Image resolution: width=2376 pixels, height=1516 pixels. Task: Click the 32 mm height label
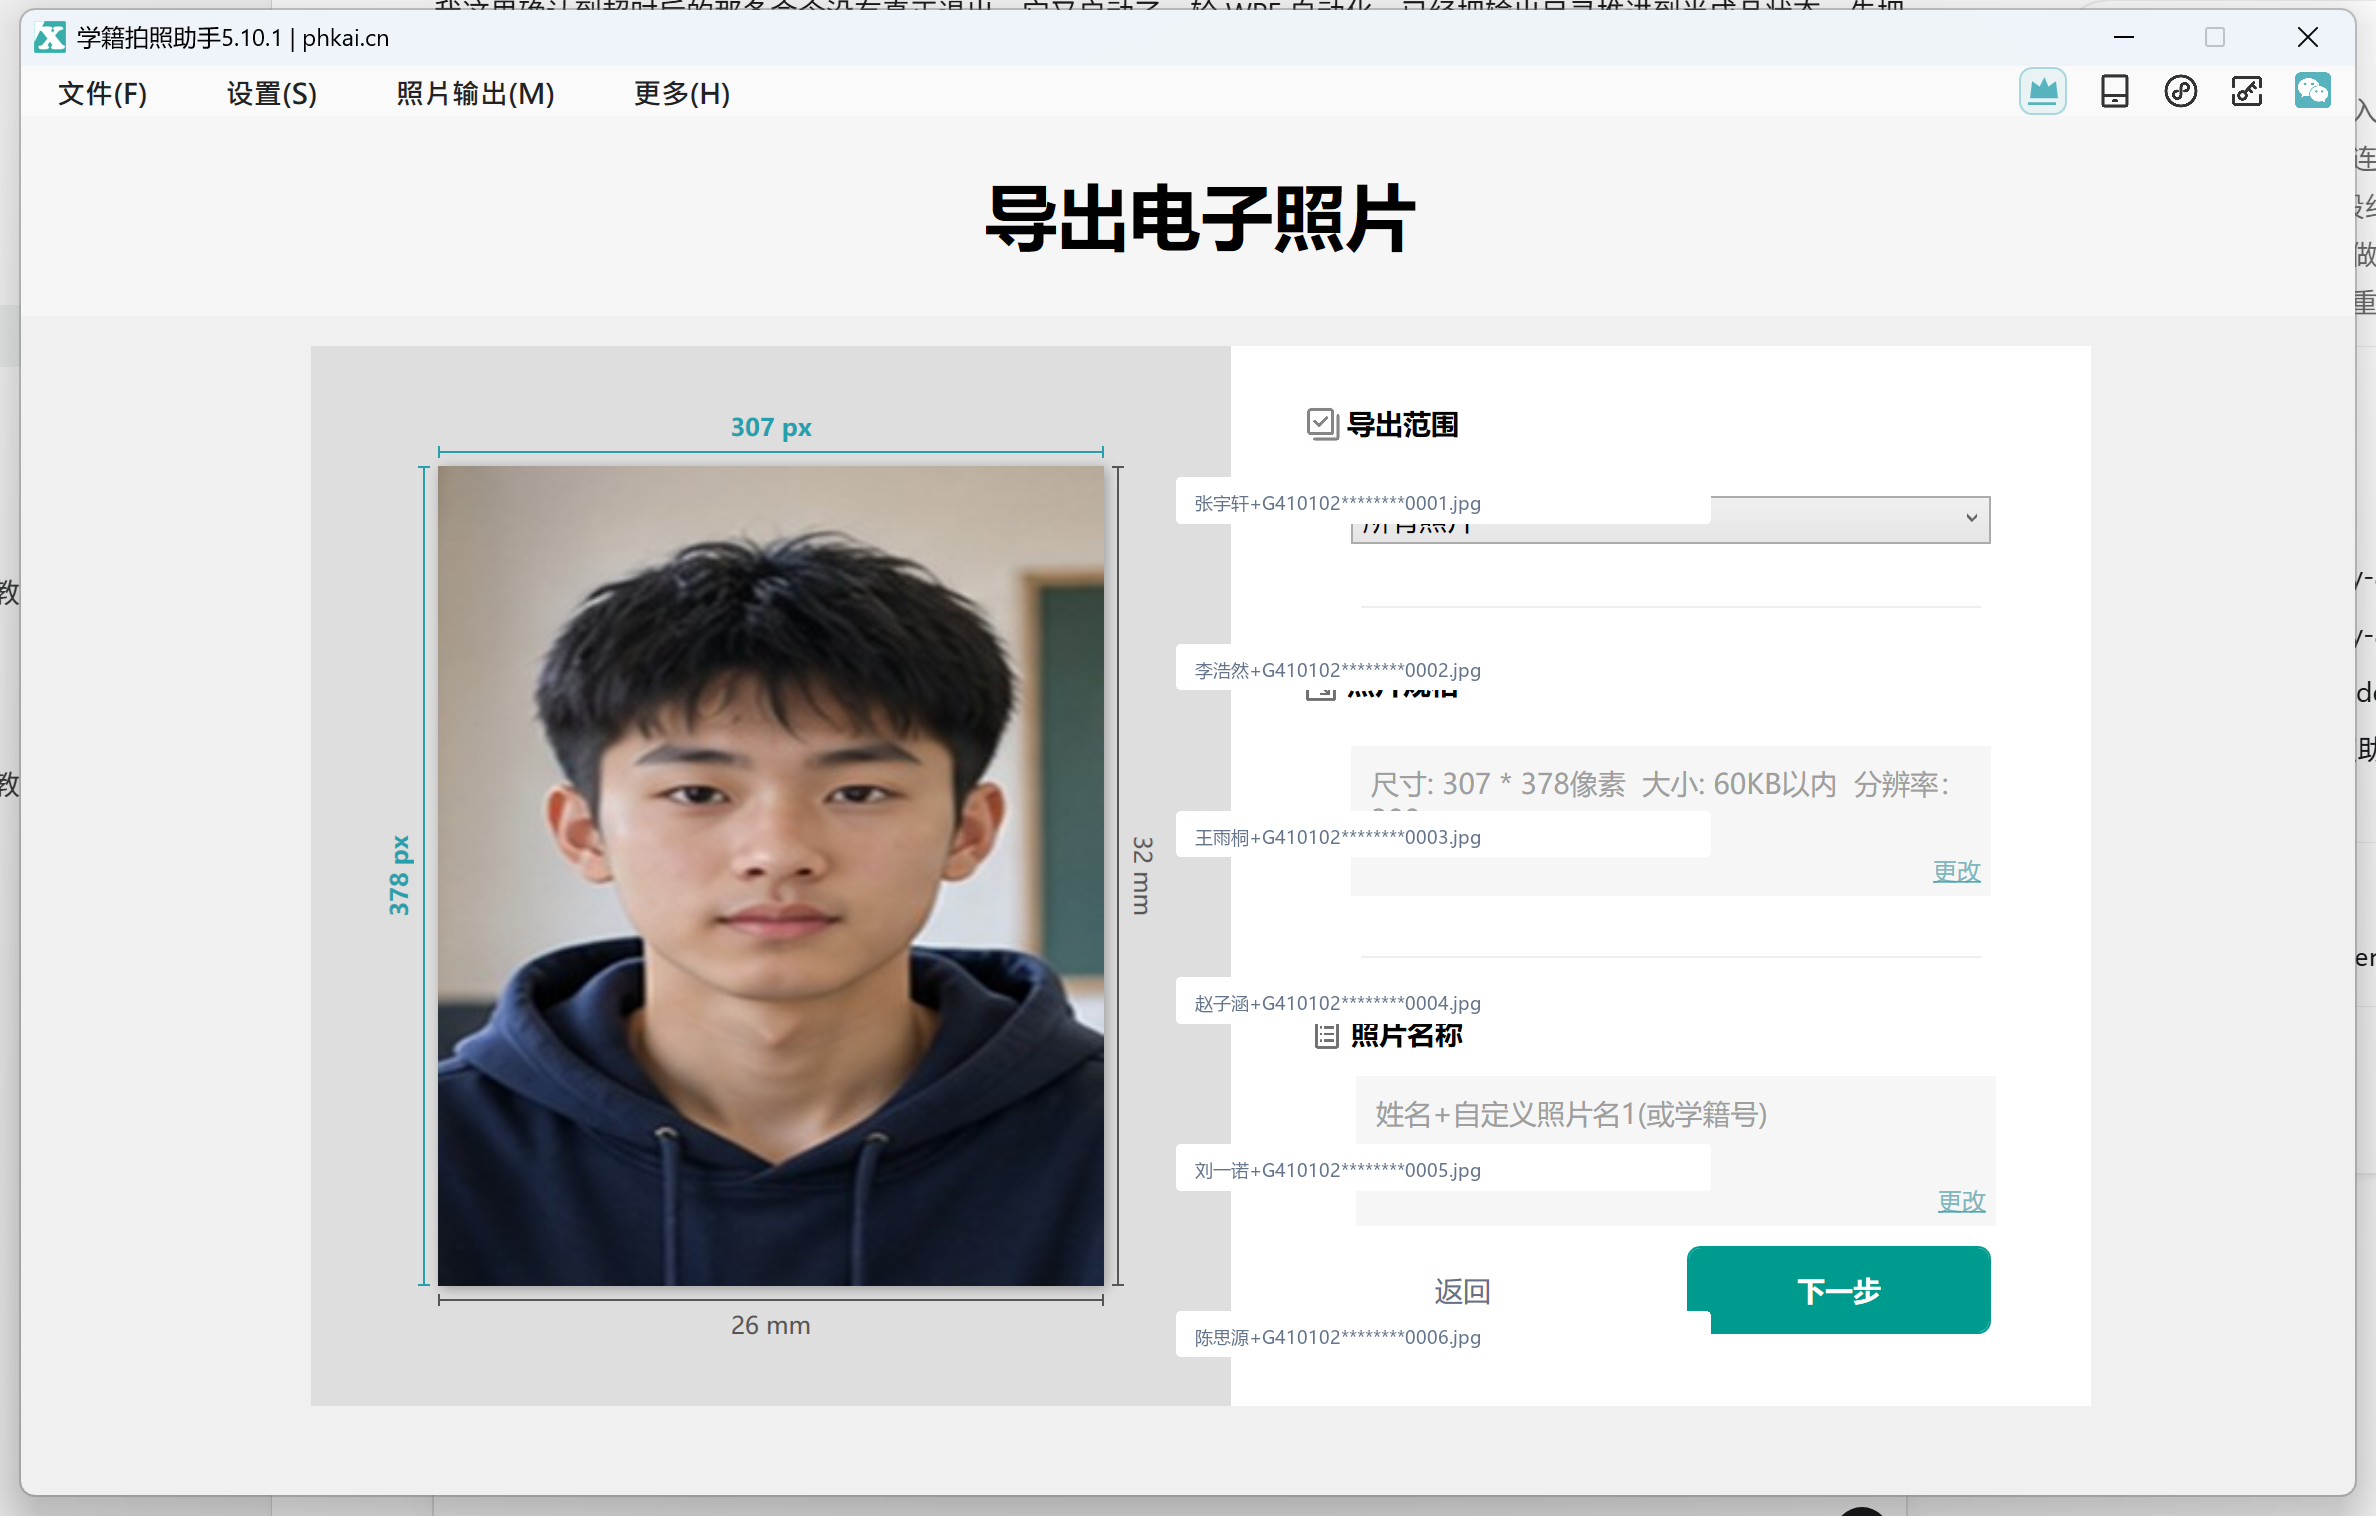[x=1141, y=875]
